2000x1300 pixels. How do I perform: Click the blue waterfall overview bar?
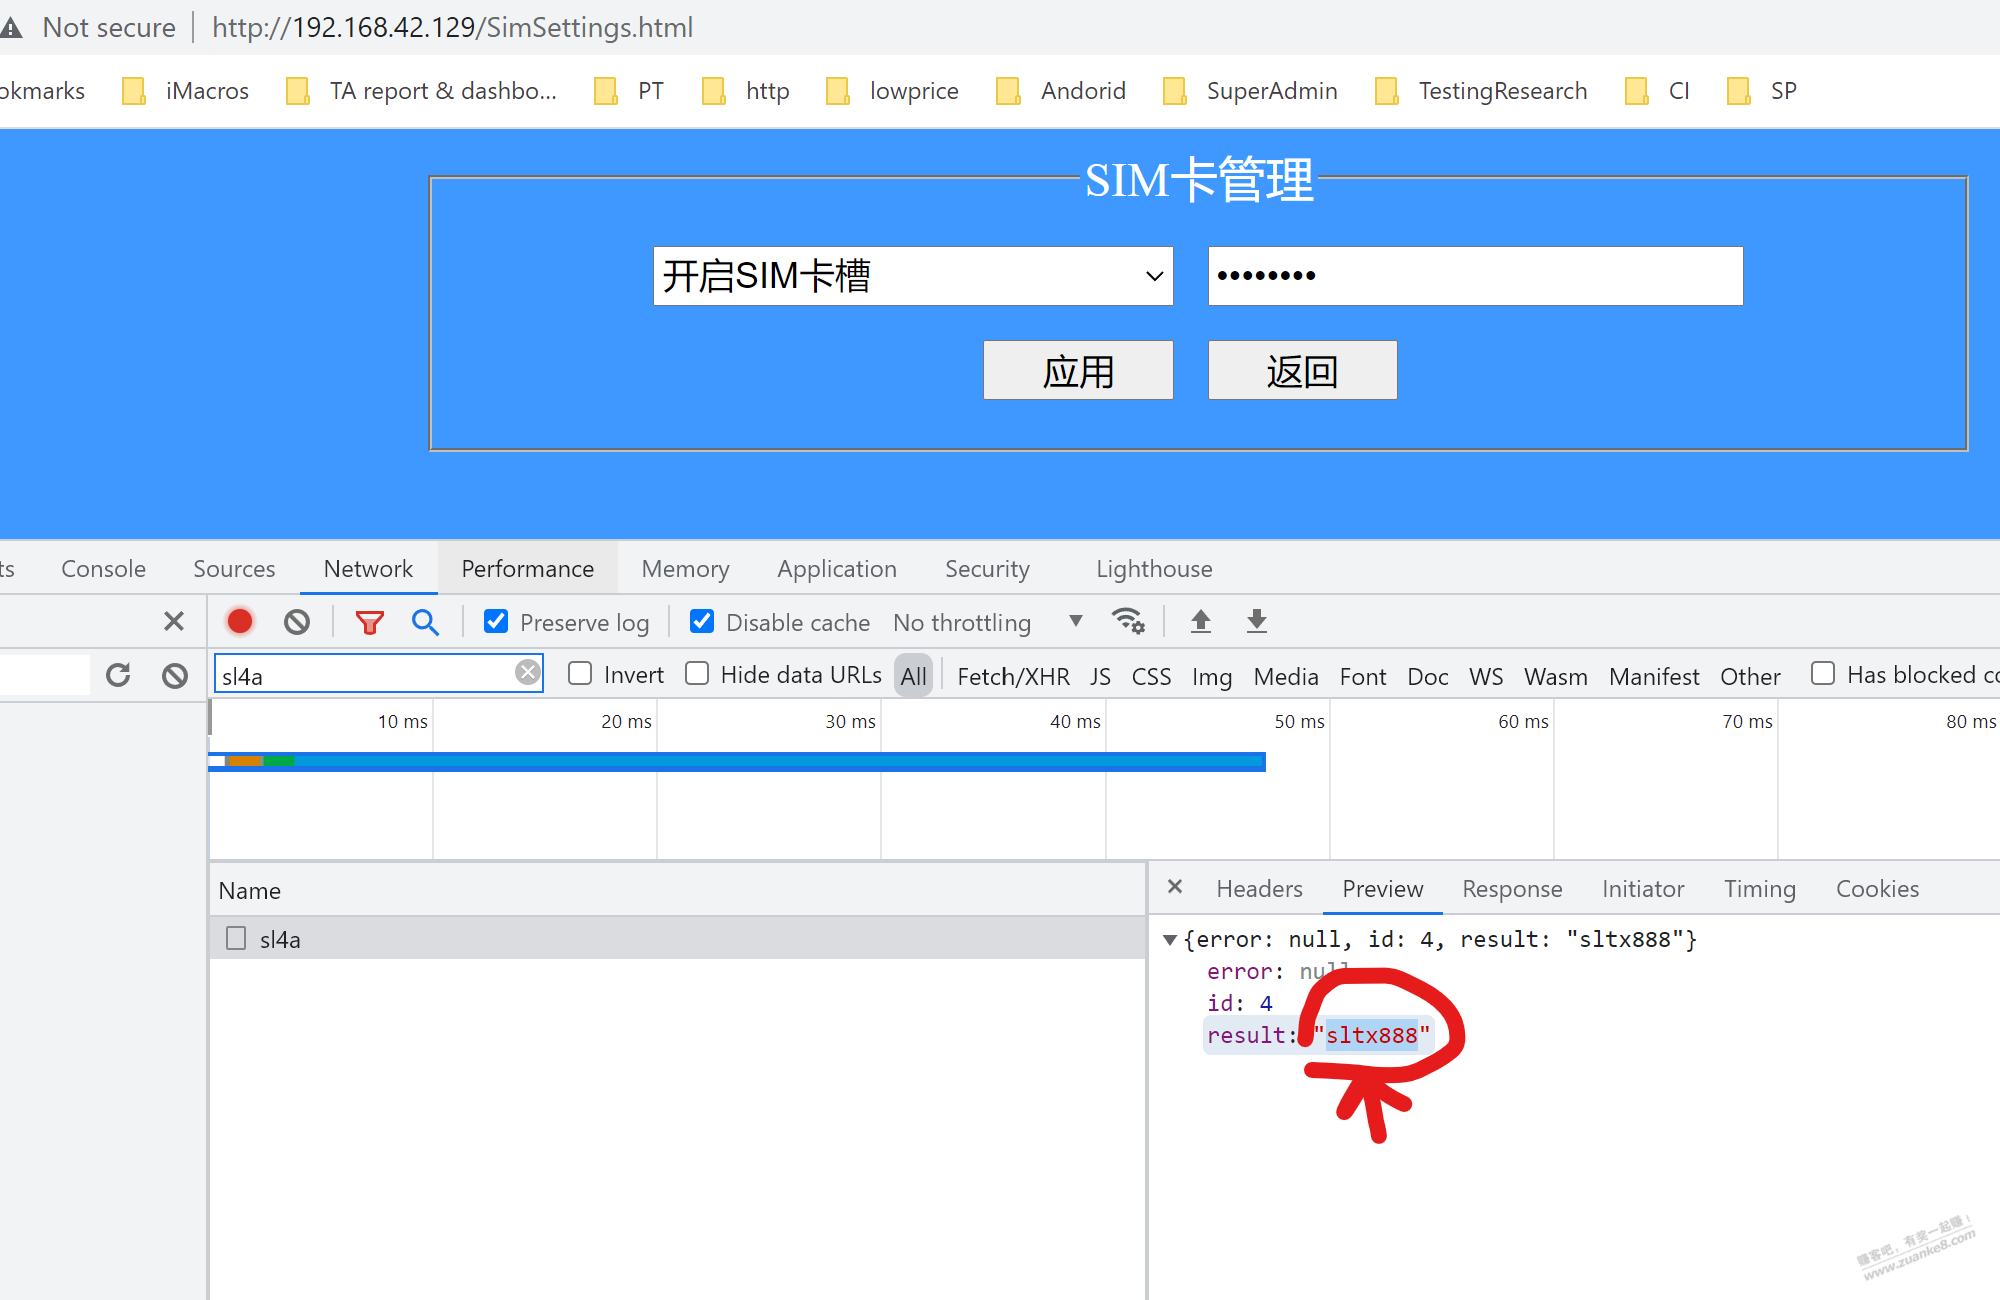pos(737,761)
